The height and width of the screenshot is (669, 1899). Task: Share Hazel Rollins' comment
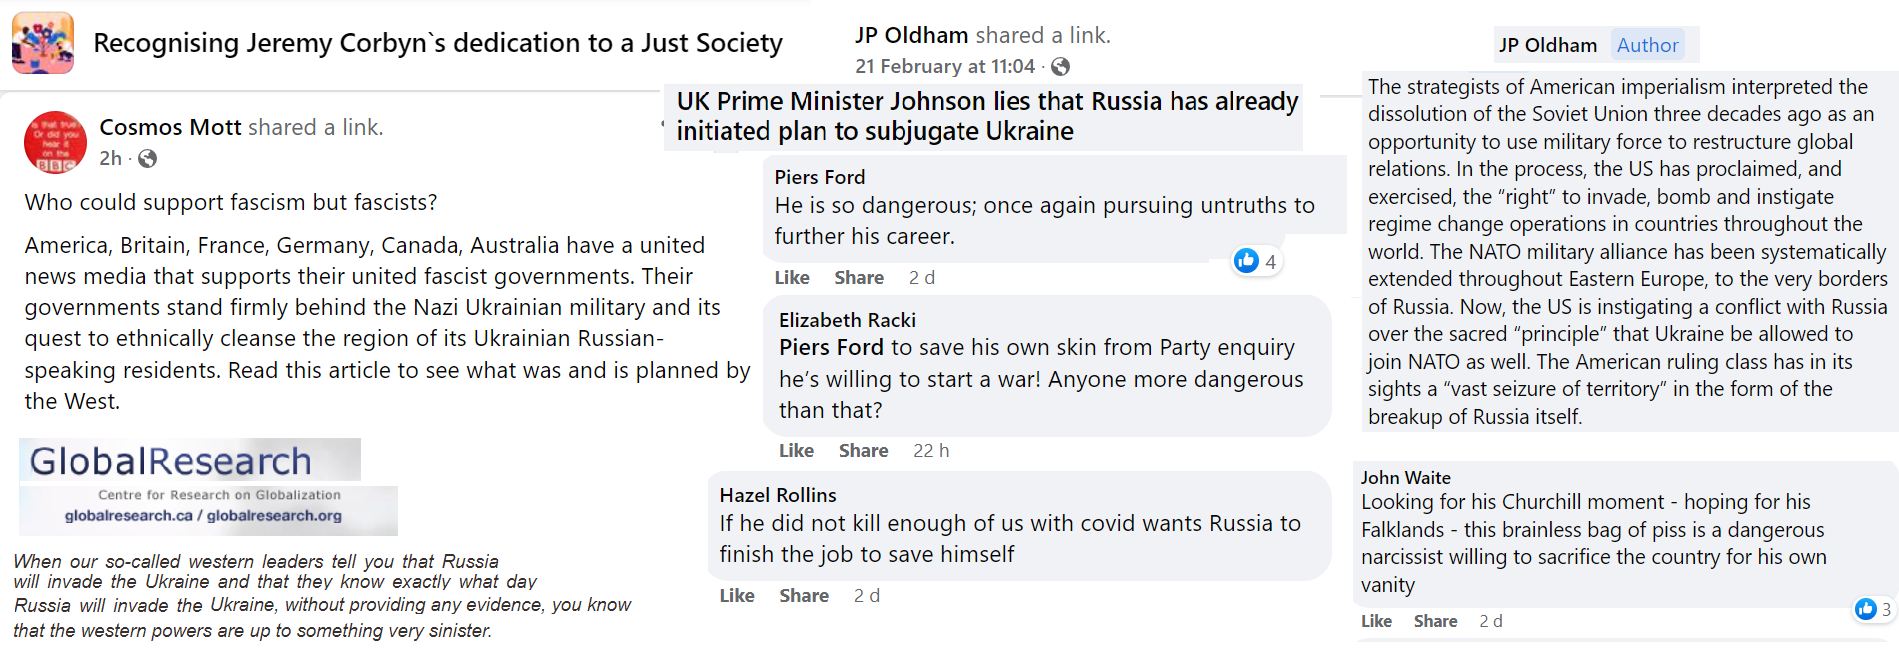point(804,596)
